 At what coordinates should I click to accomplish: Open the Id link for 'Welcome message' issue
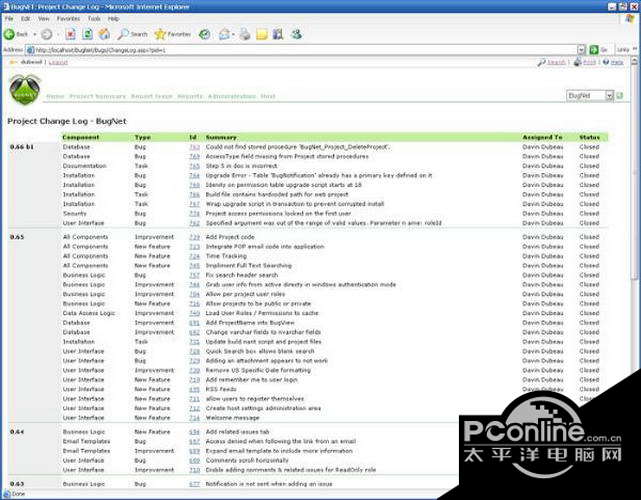tap(195, 418)
